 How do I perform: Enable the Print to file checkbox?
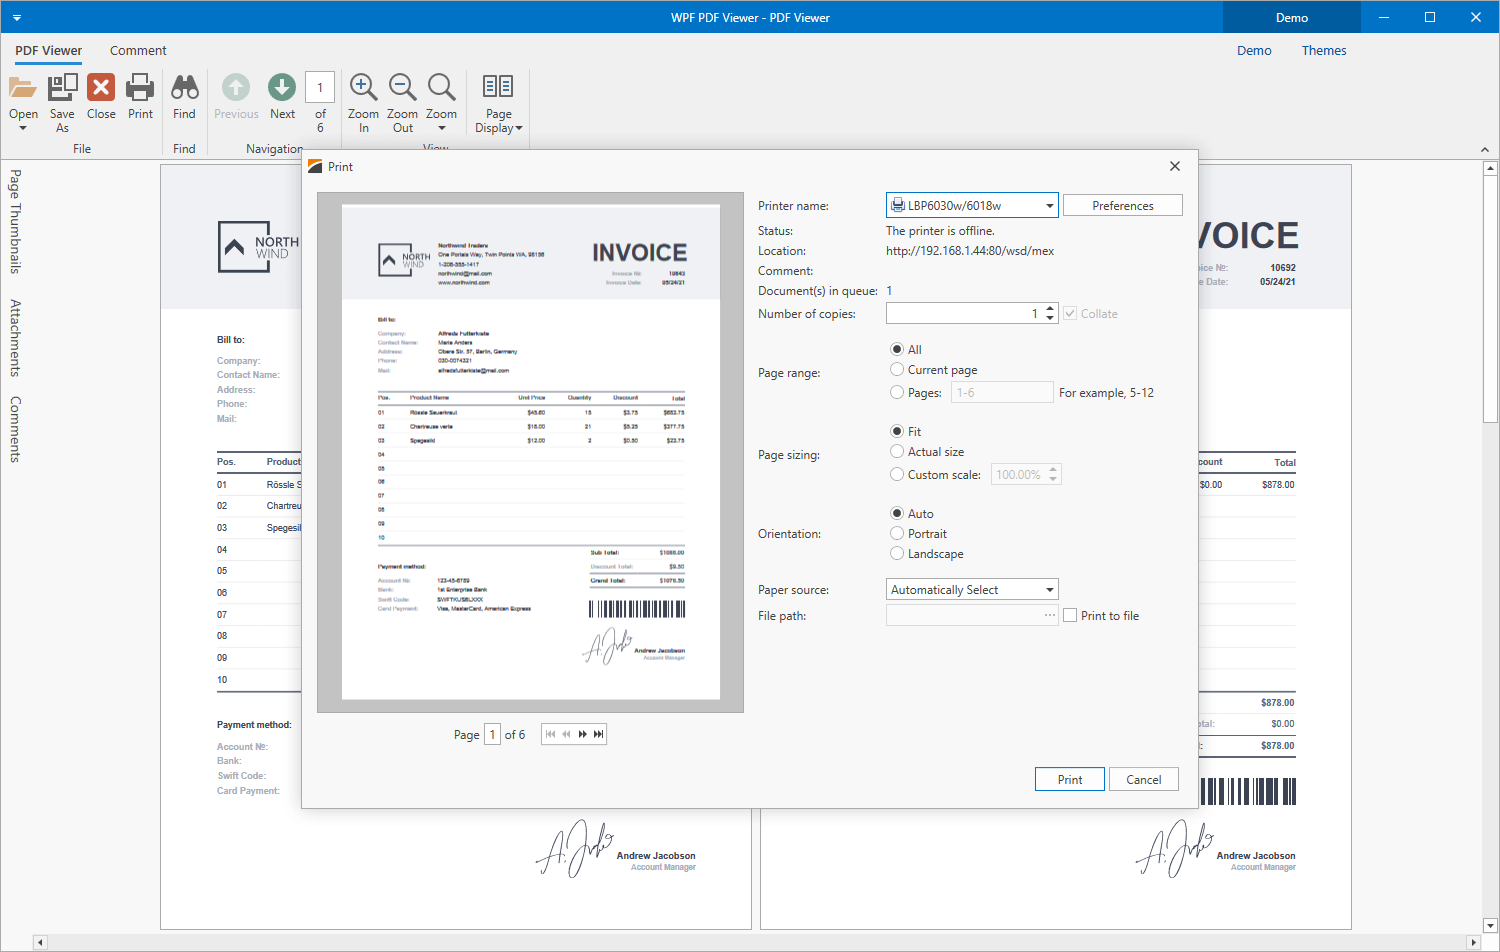pos(1069,615)
